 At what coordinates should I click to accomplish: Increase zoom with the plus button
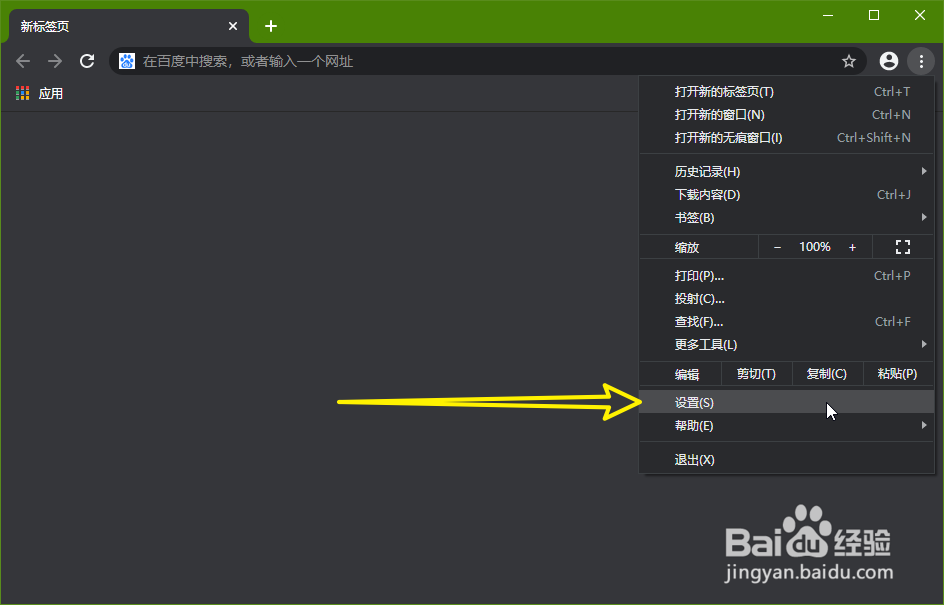pyautogui.click(x=852, y=247)
